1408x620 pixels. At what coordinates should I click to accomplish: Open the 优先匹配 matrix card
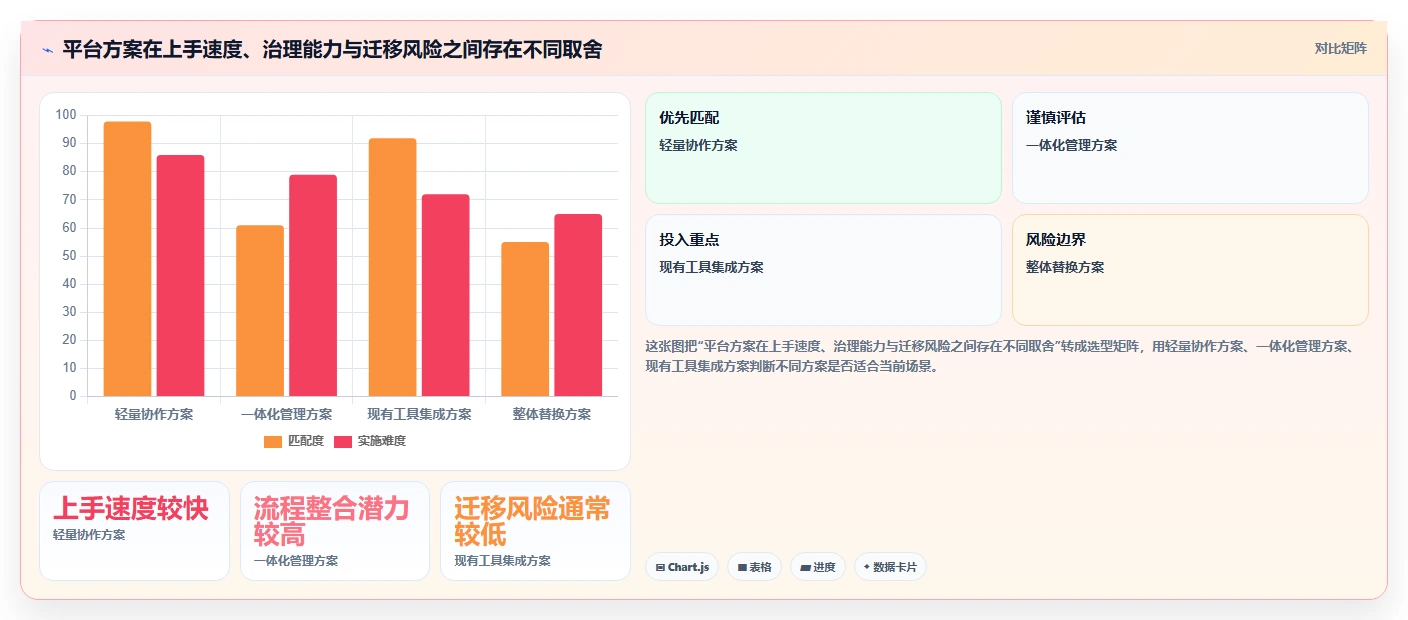pyautogui.click(x=823, y=148)
